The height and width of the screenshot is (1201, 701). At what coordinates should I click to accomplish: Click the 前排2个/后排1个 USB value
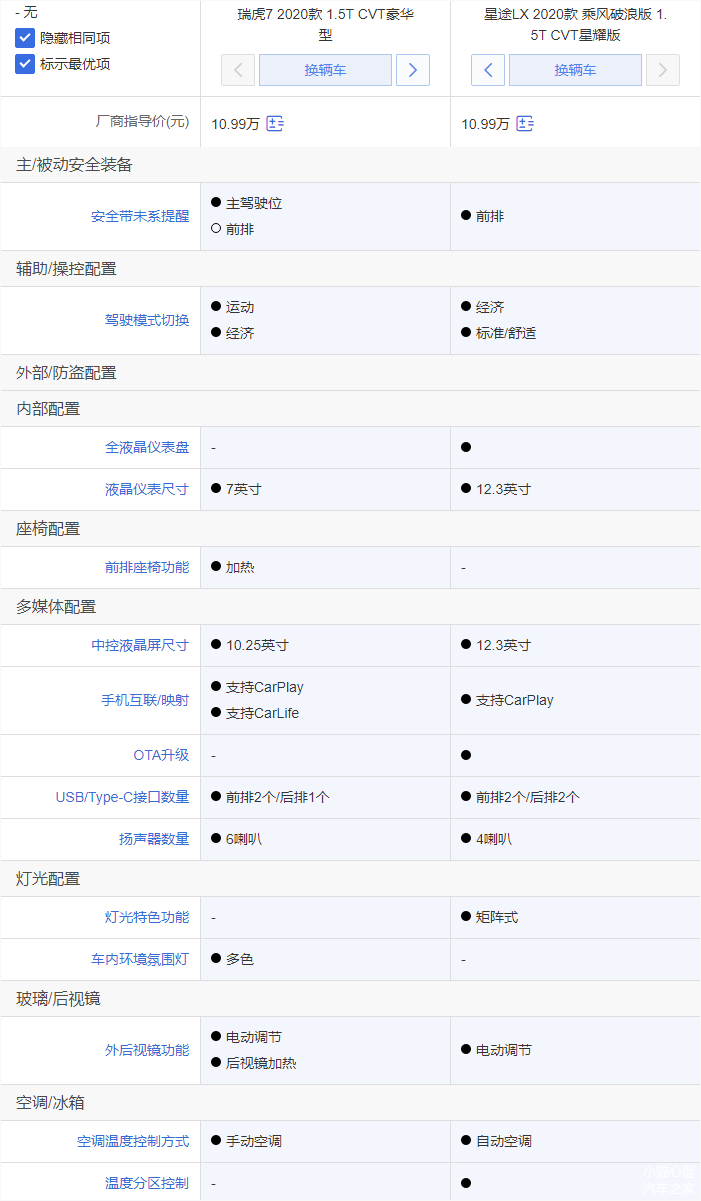278,797
